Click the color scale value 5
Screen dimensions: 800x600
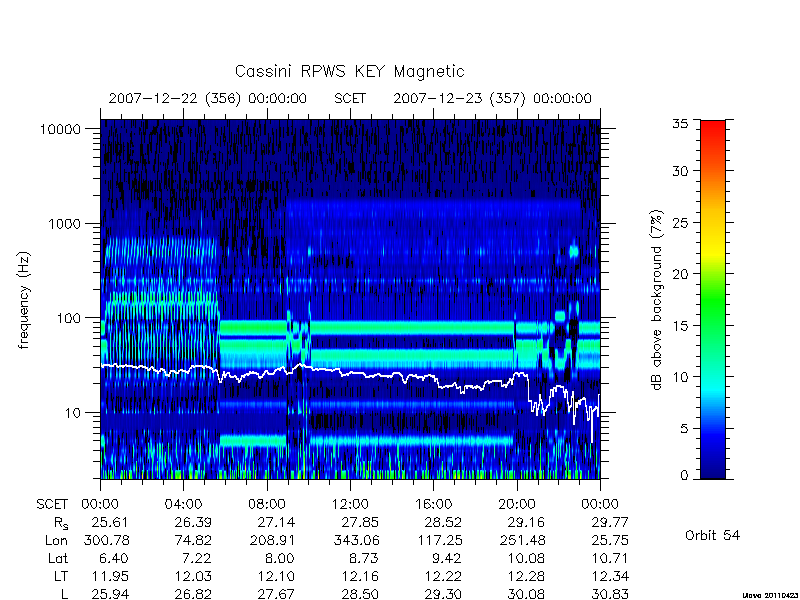point(684,429)
